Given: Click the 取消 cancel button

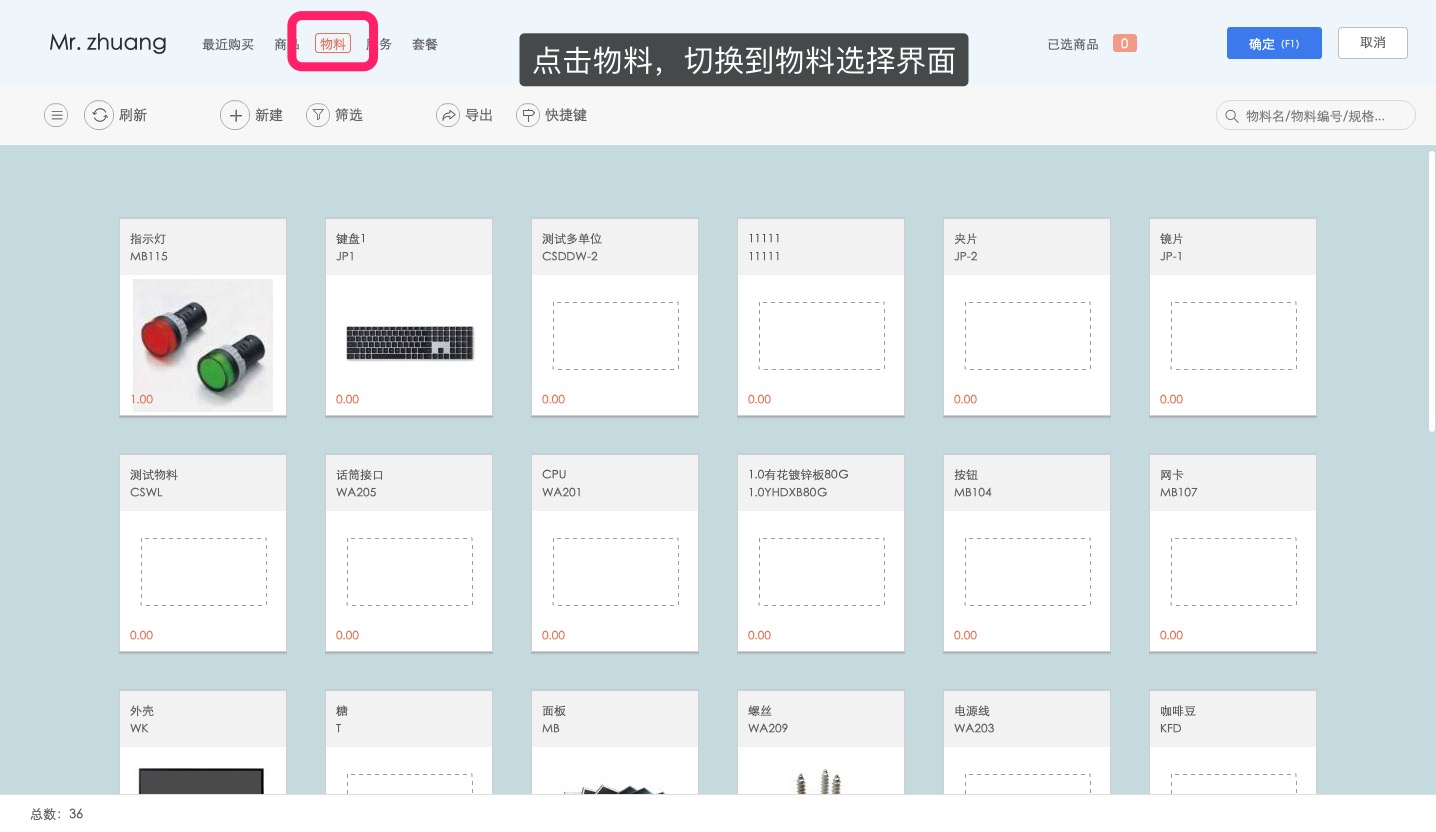Looking at the screenshot, I should pos(1374,43).
